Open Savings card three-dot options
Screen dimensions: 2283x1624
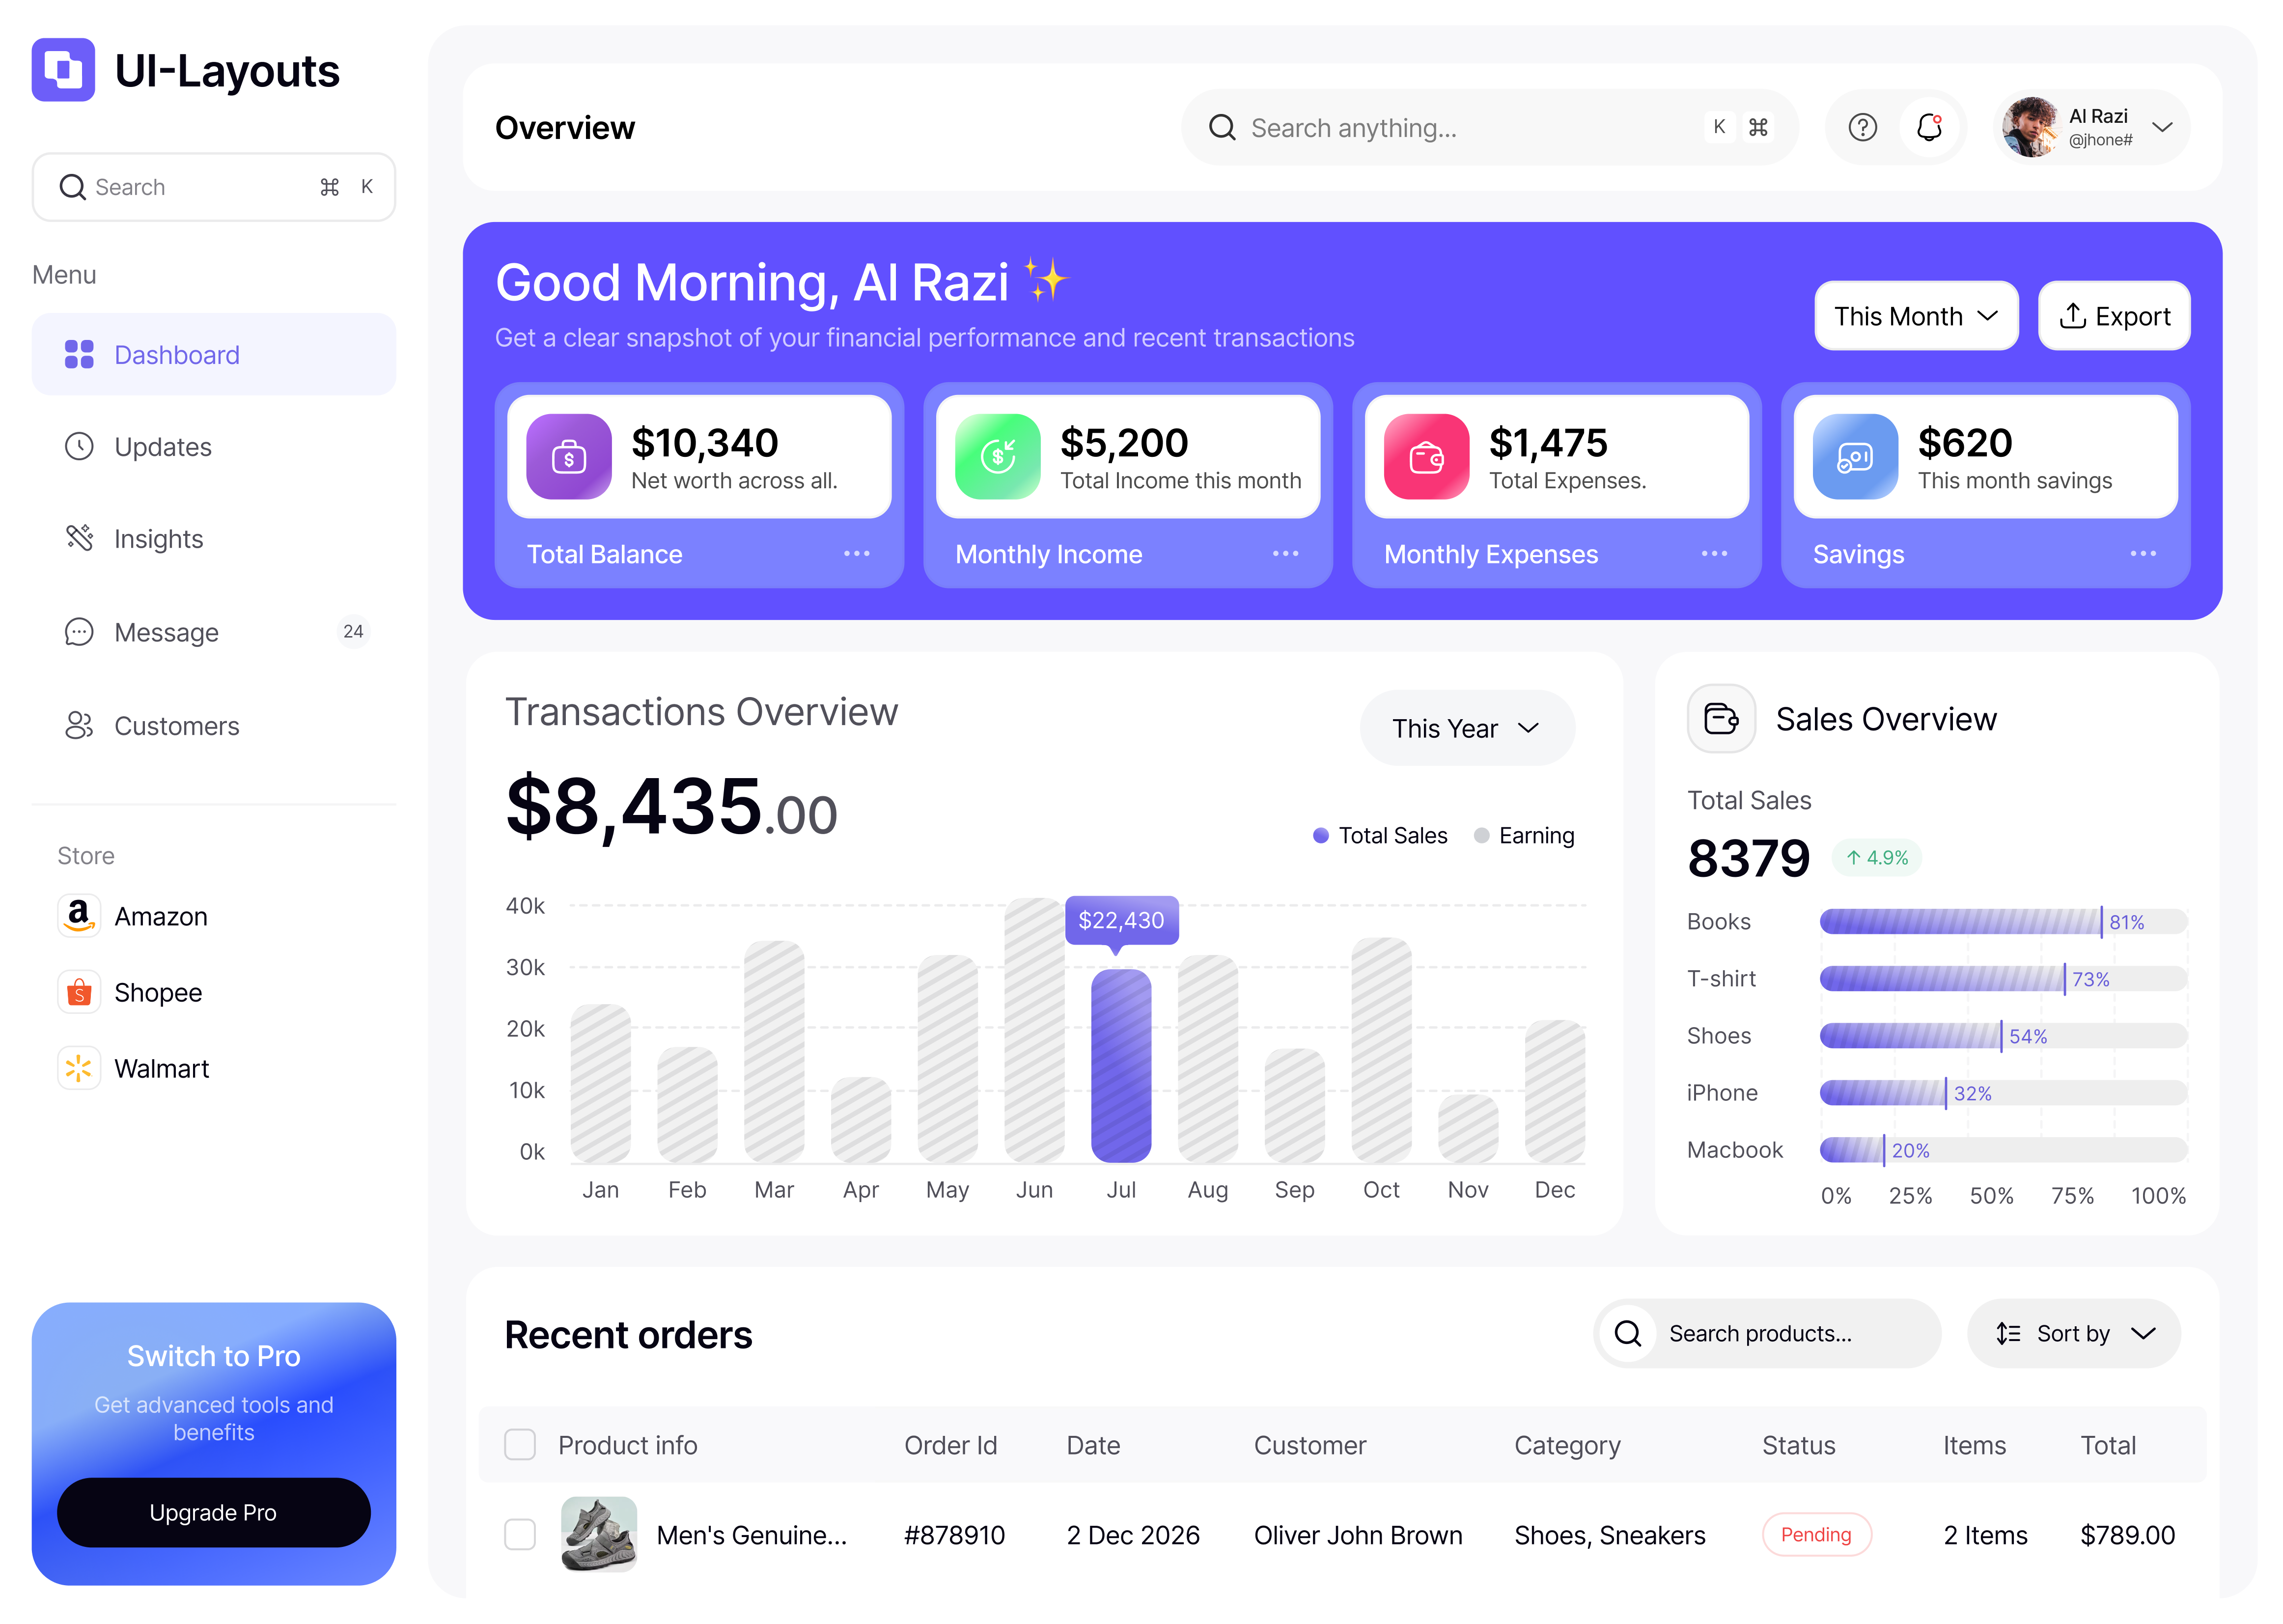(2142, 553)
